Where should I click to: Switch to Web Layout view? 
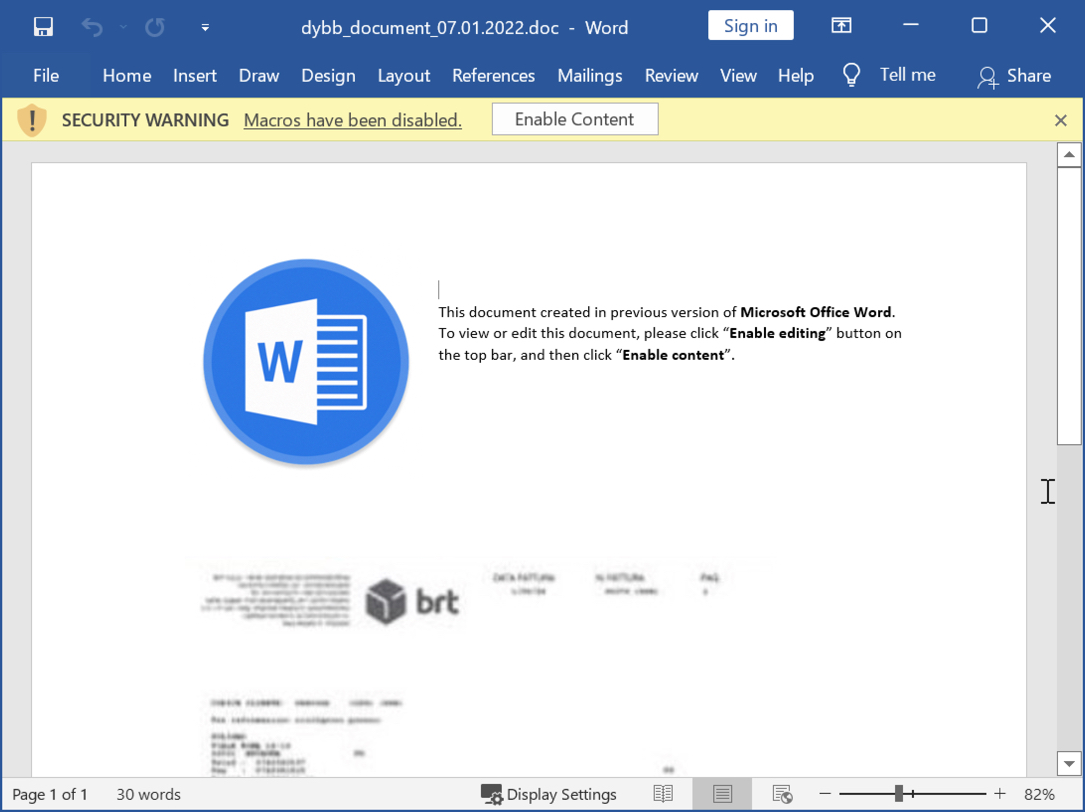pyautogui.click(x=782, y=794)
